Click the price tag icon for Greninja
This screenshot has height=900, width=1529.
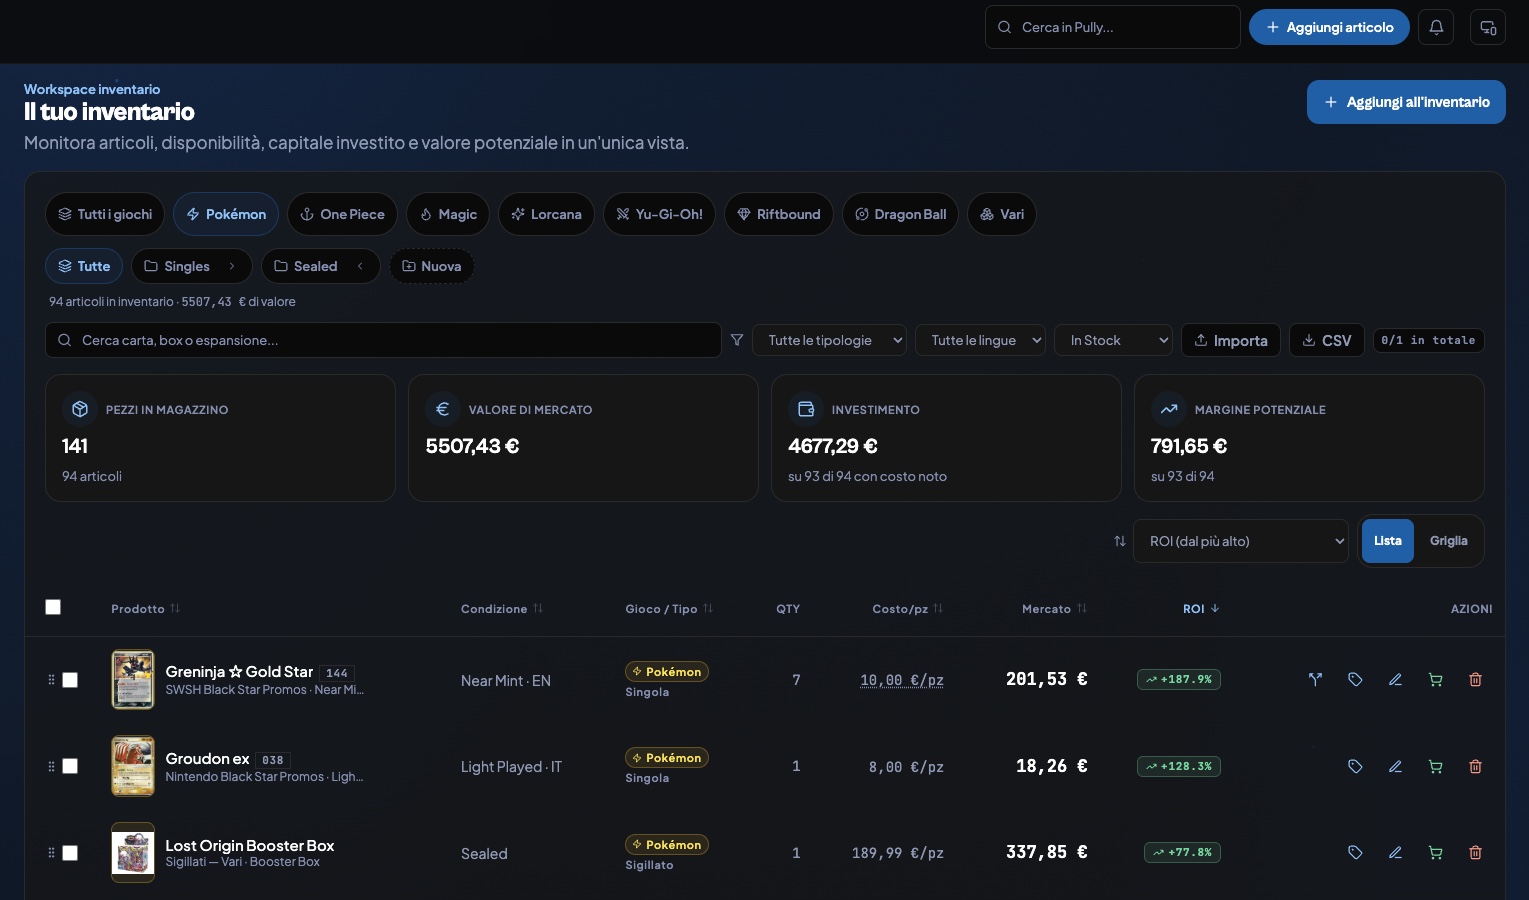pyautogui.click(x=1355, y=680)
